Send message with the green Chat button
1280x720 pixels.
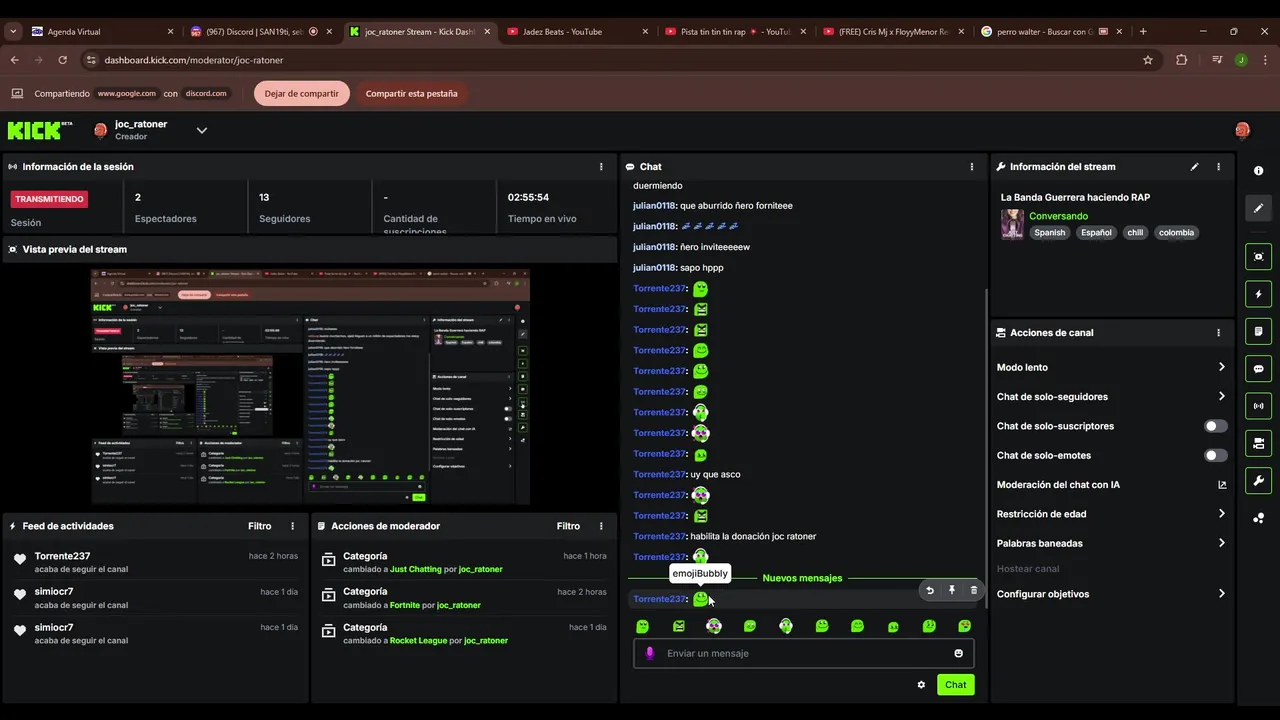click(956, 685)
